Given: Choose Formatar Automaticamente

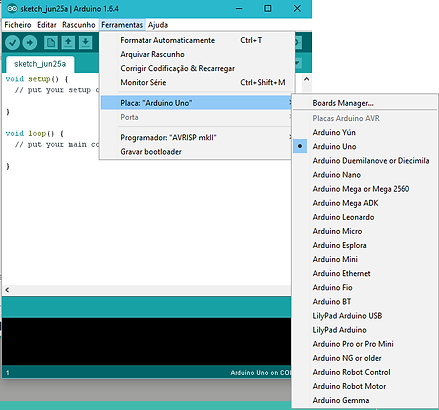Looking at the screenshot, I should click(x=197, y=40).
